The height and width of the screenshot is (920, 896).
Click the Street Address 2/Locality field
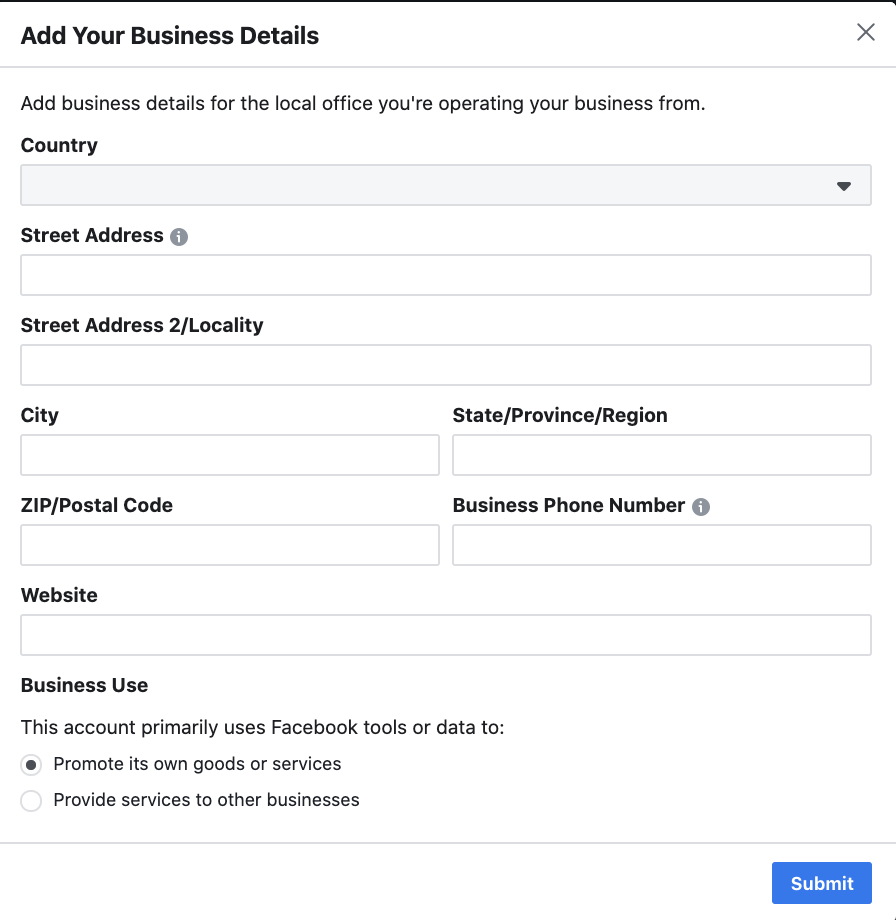click(446, 365)
